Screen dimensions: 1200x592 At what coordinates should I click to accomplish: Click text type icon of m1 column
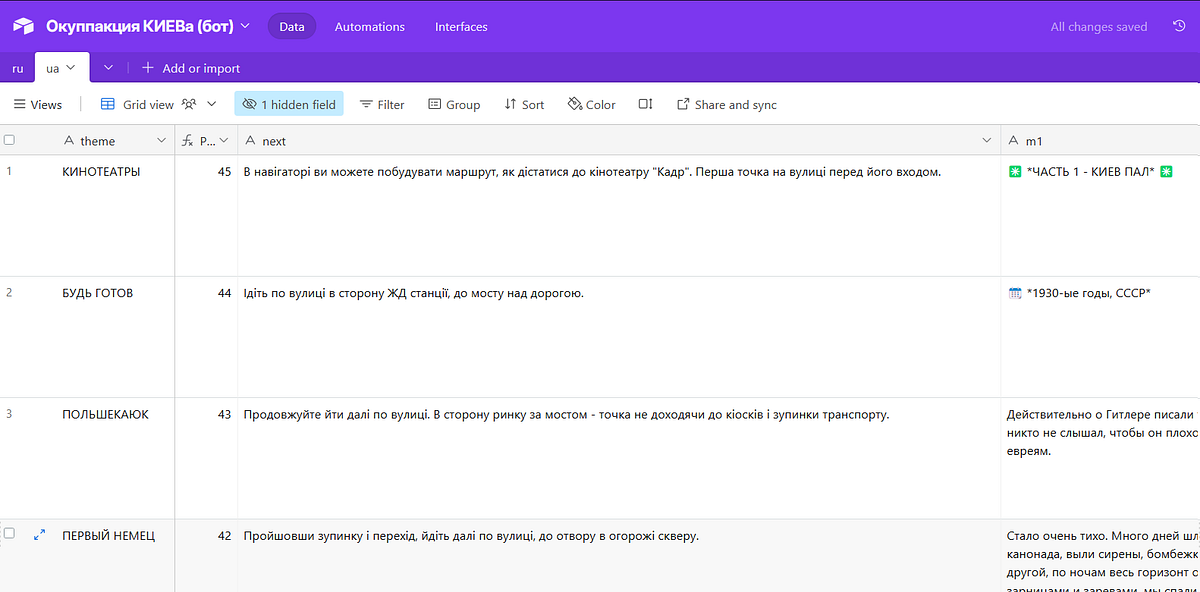(x=1014, y=141)
